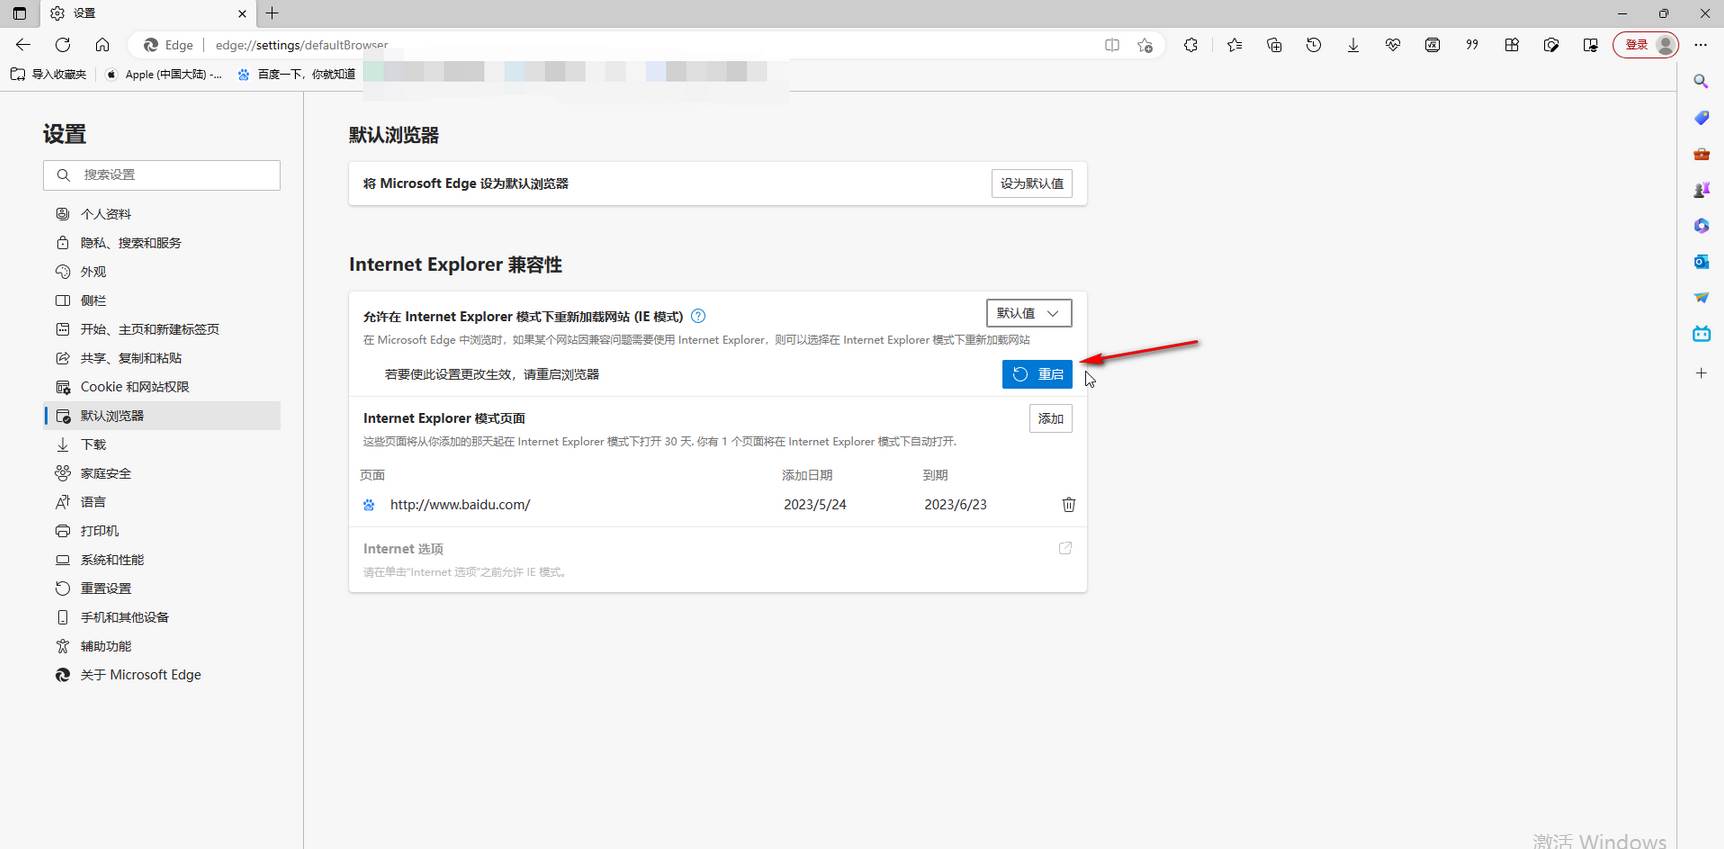
Task: Select 外观 settings section
Action: (x=162, y=272)
